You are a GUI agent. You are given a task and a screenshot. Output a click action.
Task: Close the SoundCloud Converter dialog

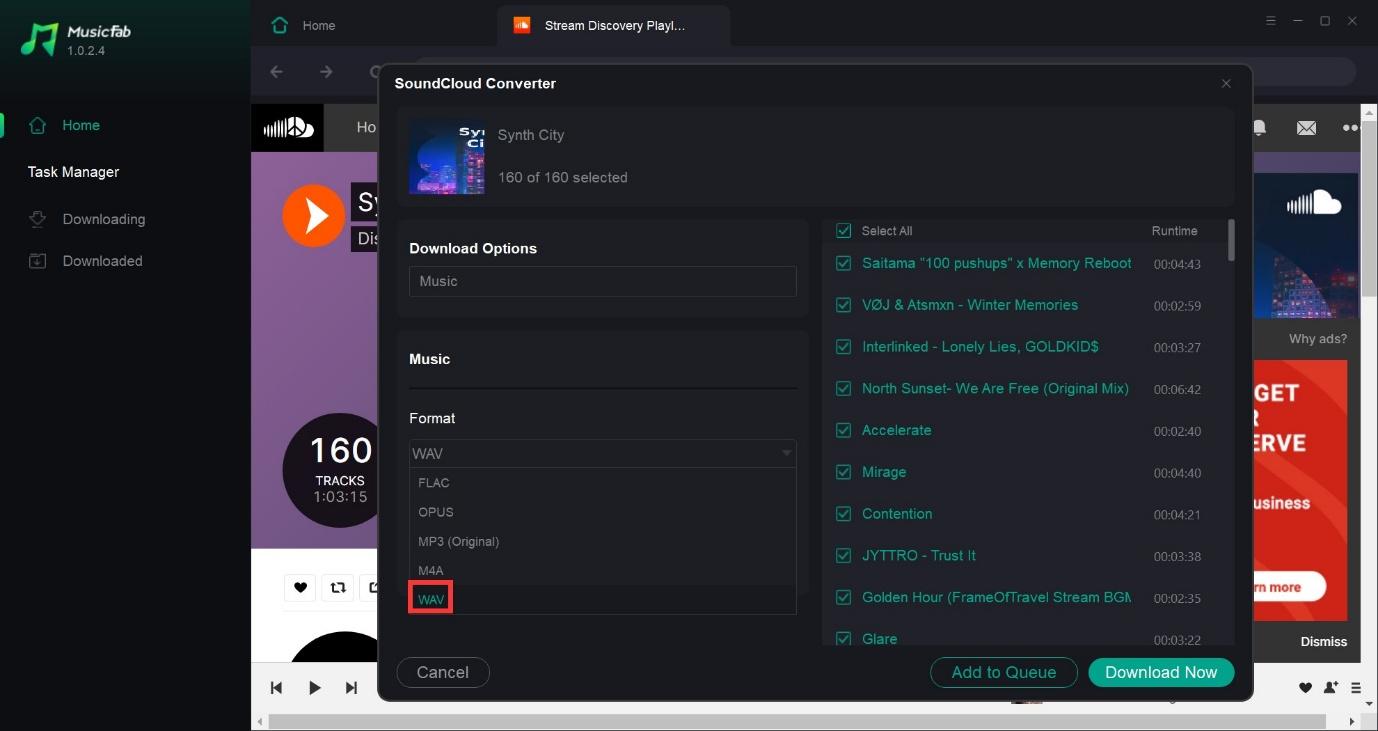pos(1226,84)
